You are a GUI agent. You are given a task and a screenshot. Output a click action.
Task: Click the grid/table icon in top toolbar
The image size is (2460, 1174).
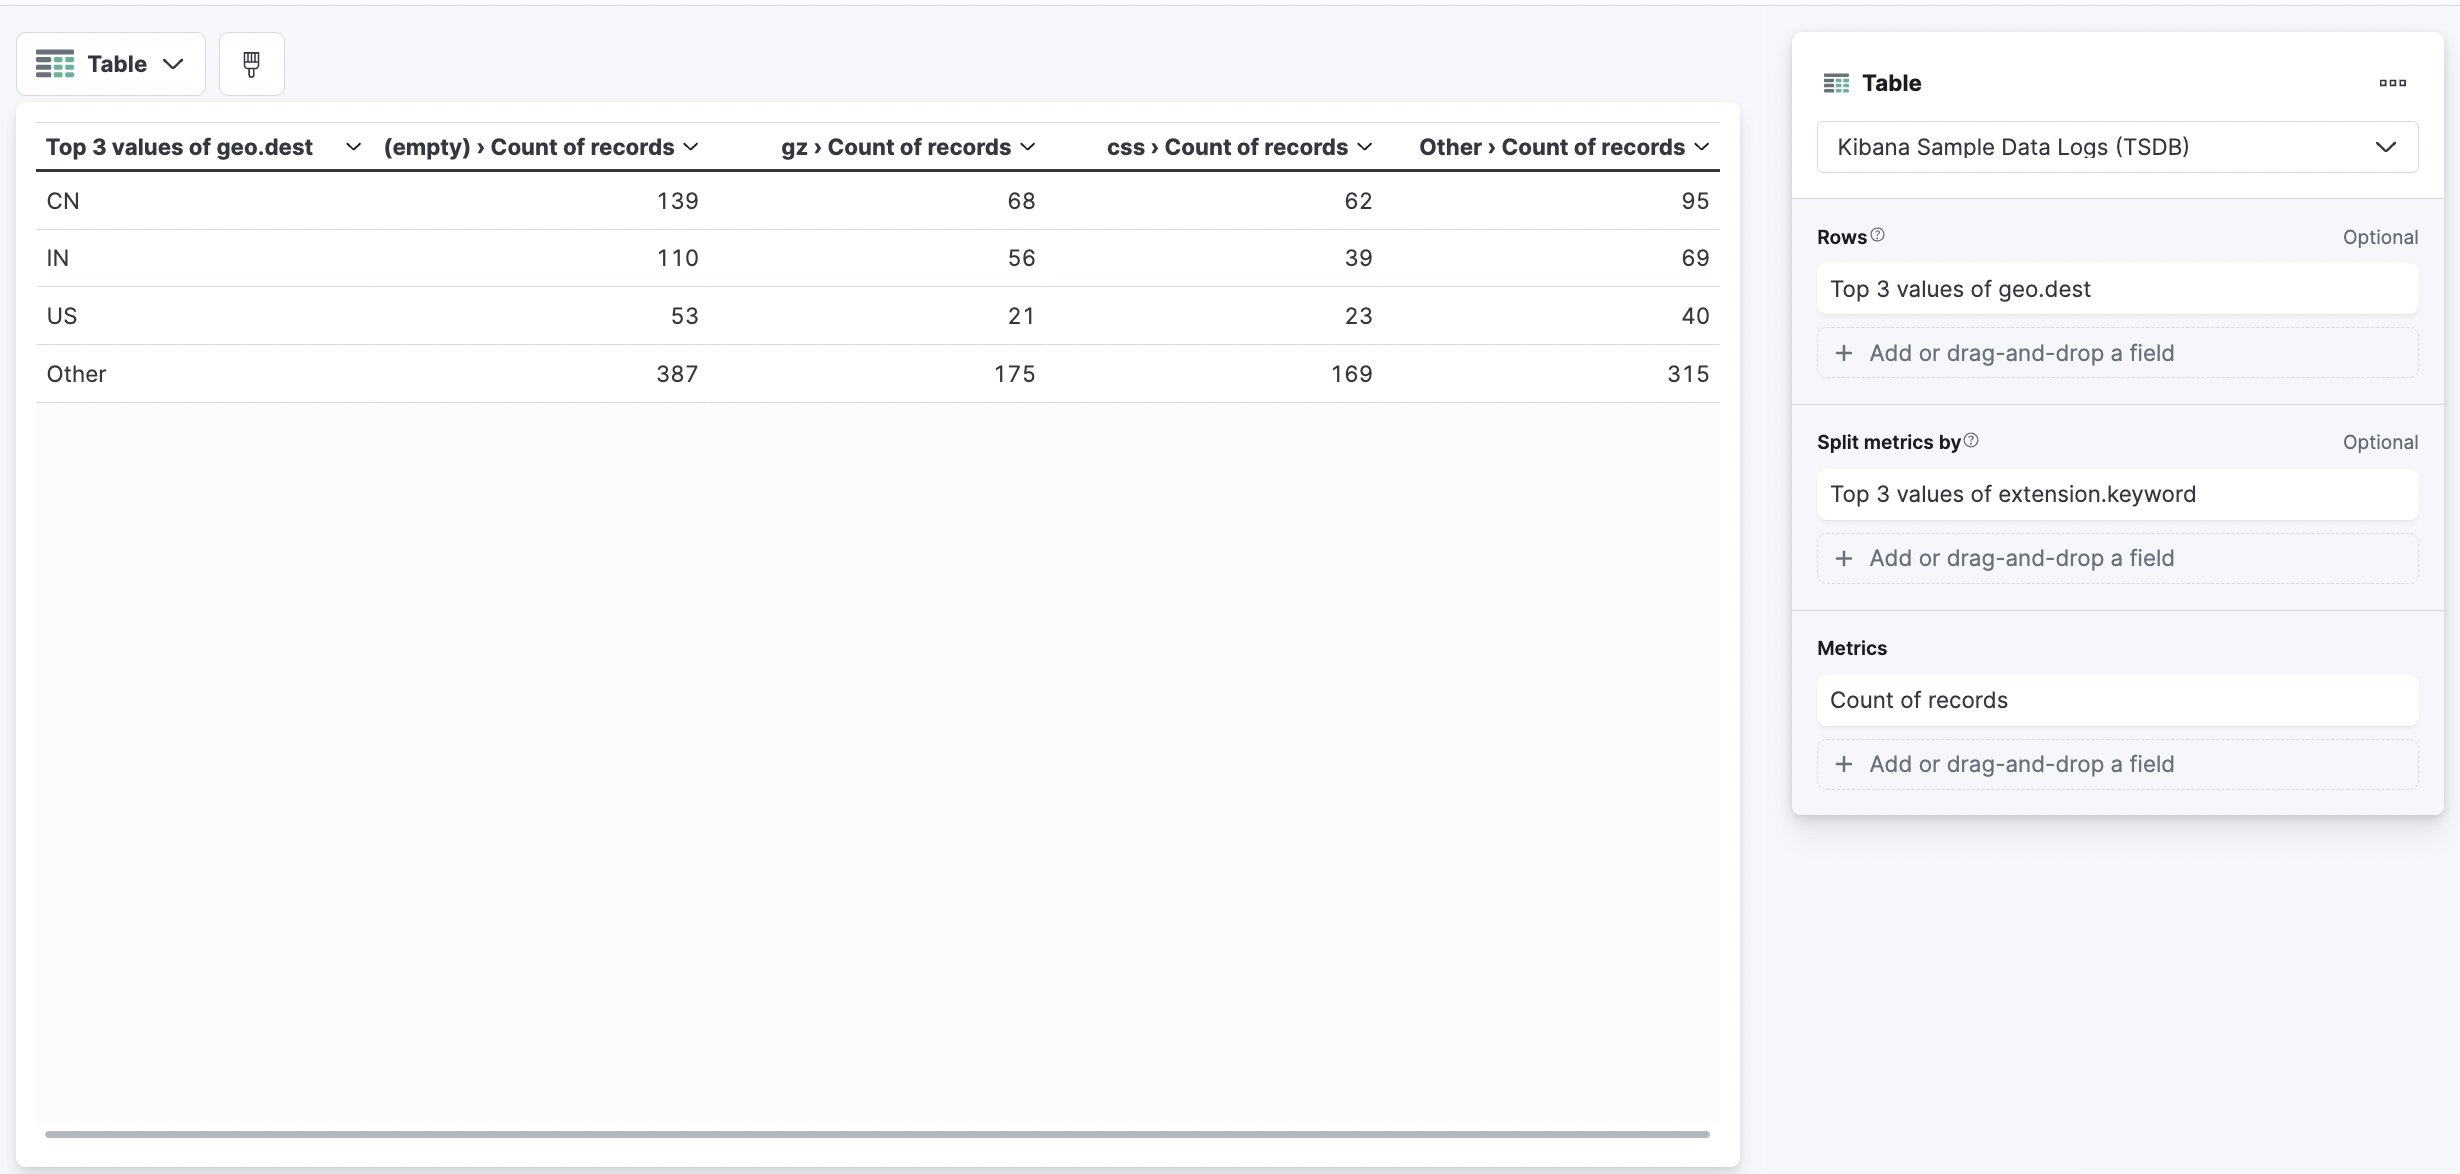coord(53,63)
